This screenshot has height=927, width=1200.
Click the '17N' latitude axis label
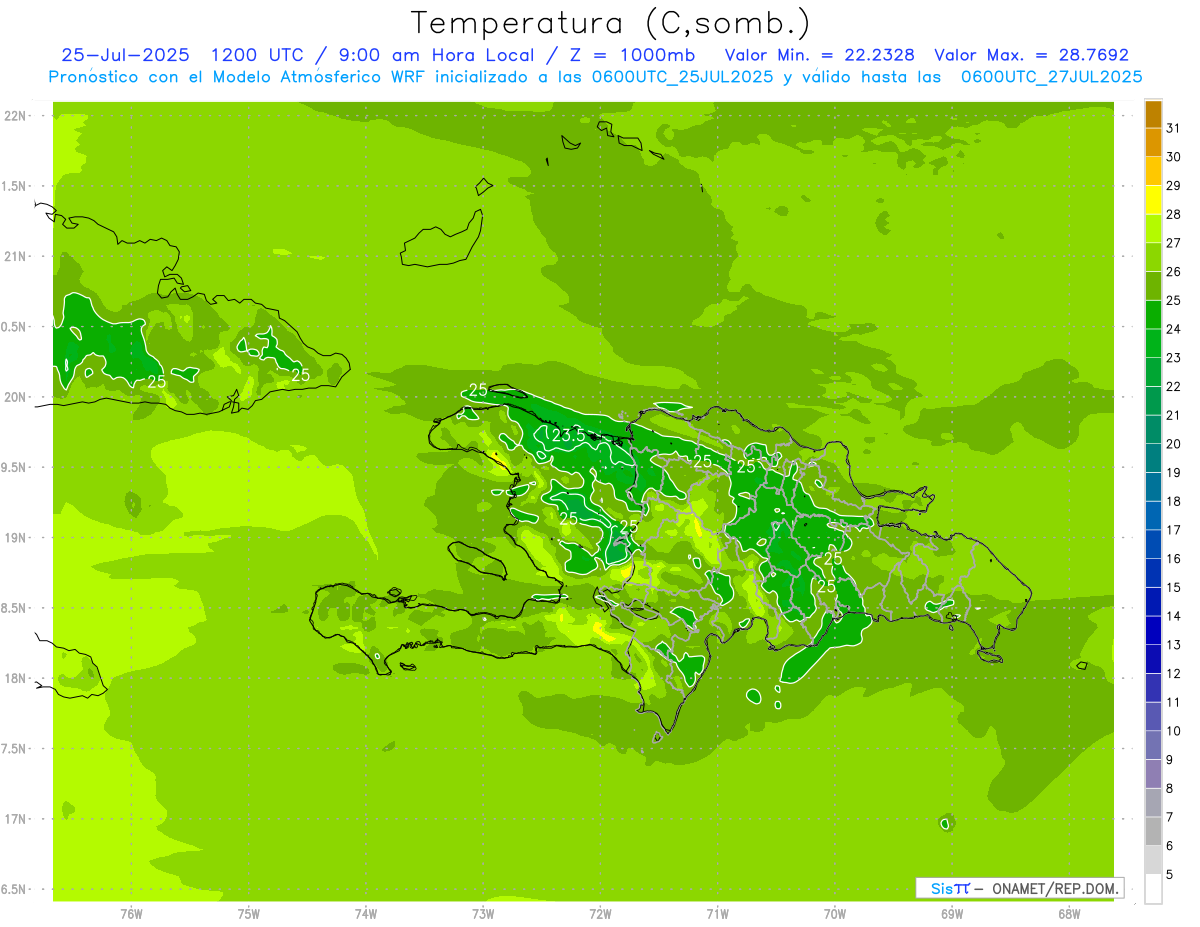(16, 820)
